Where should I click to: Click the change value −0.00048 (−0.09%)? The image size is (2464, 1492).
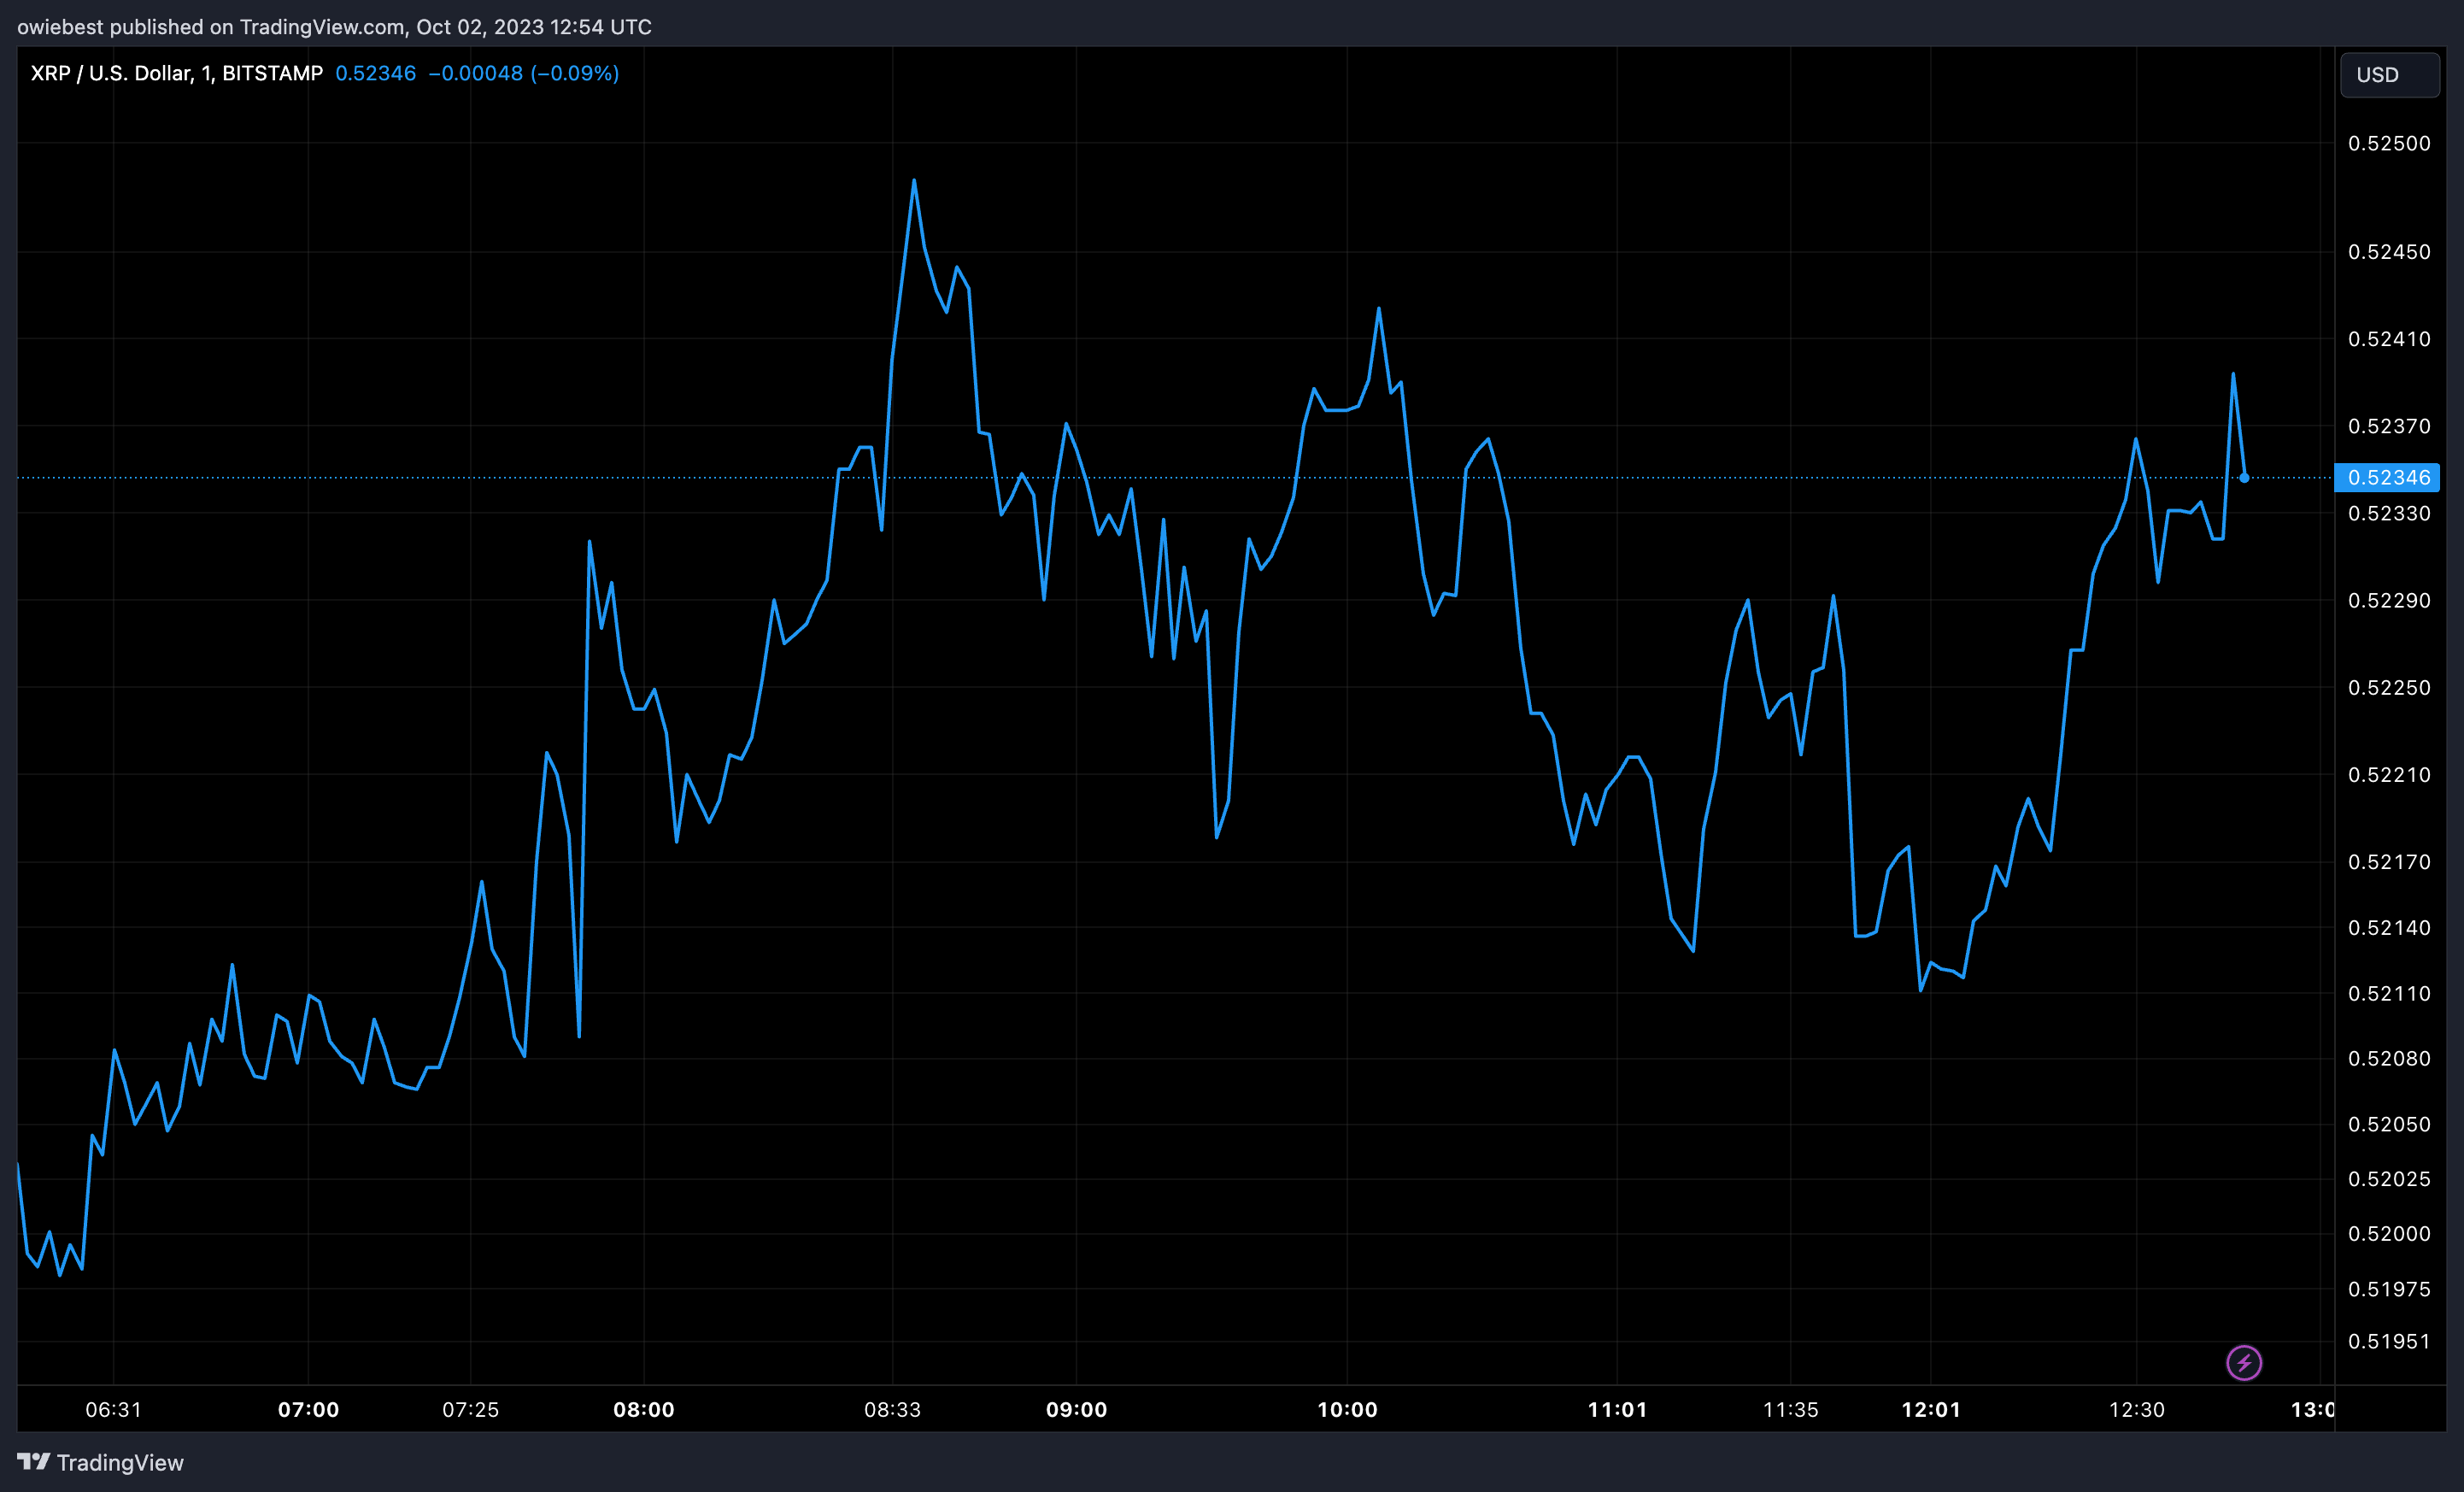(524, 73)
